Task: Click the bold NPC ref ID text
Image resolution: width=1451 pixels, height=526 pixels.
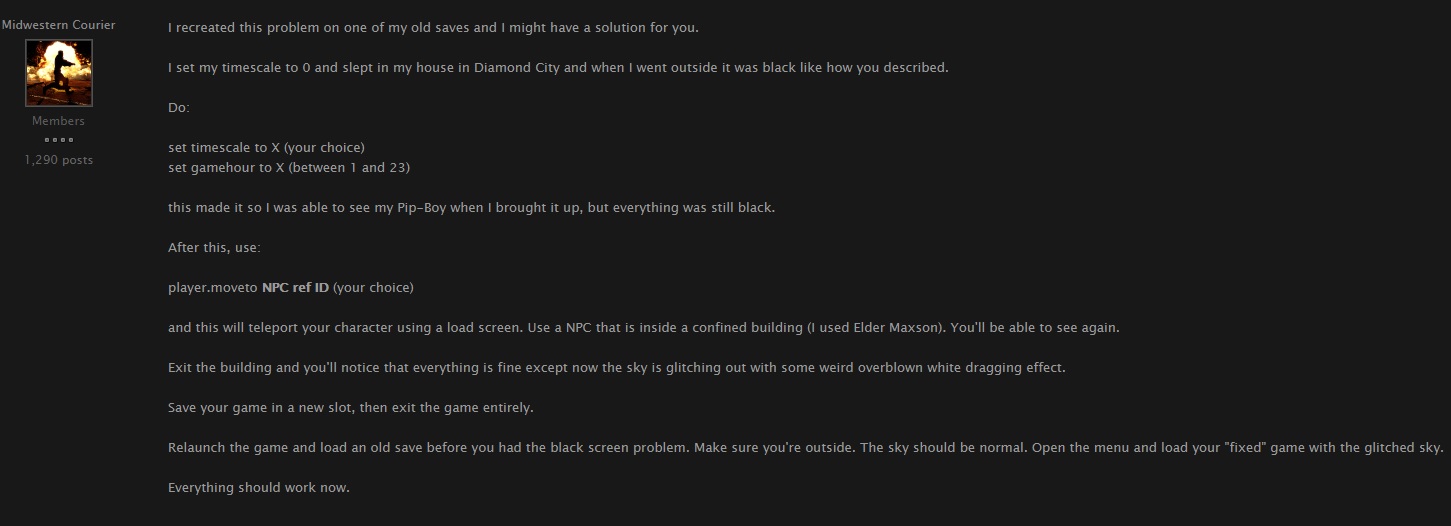Action: 295,288
